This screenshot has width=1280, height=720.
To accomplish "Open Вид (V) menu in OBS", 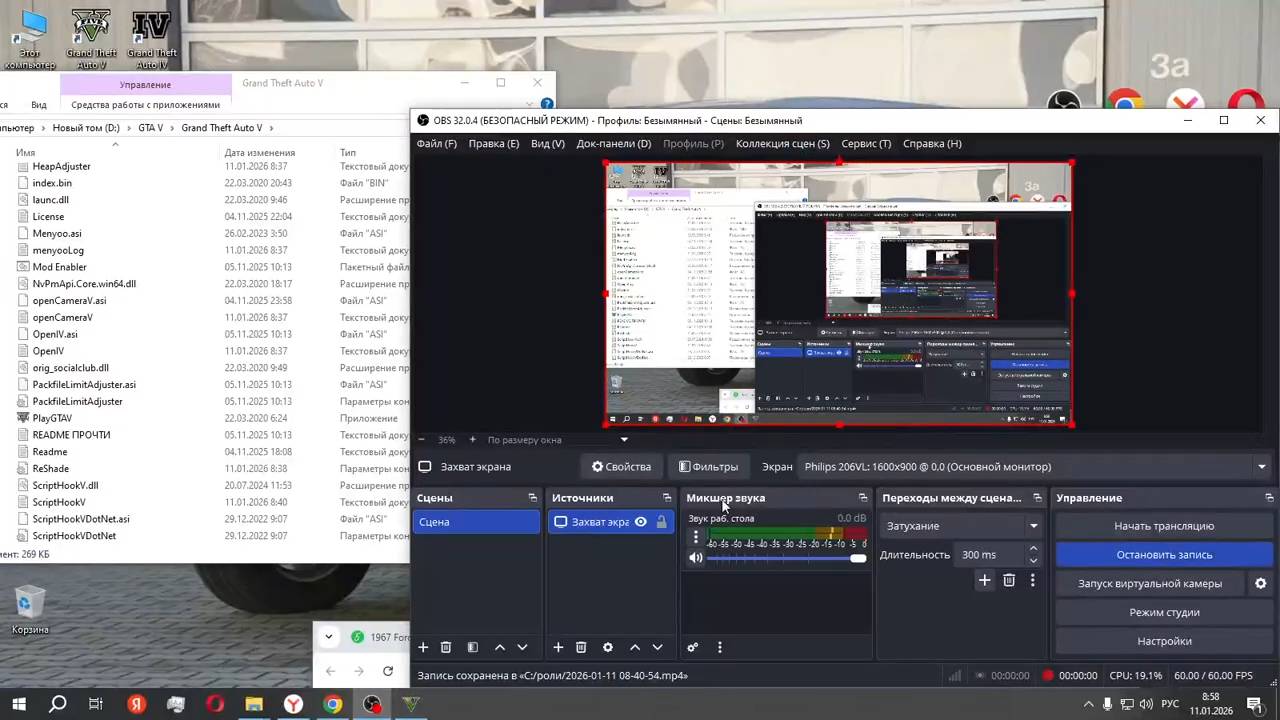I will click(x=548, y=144).
